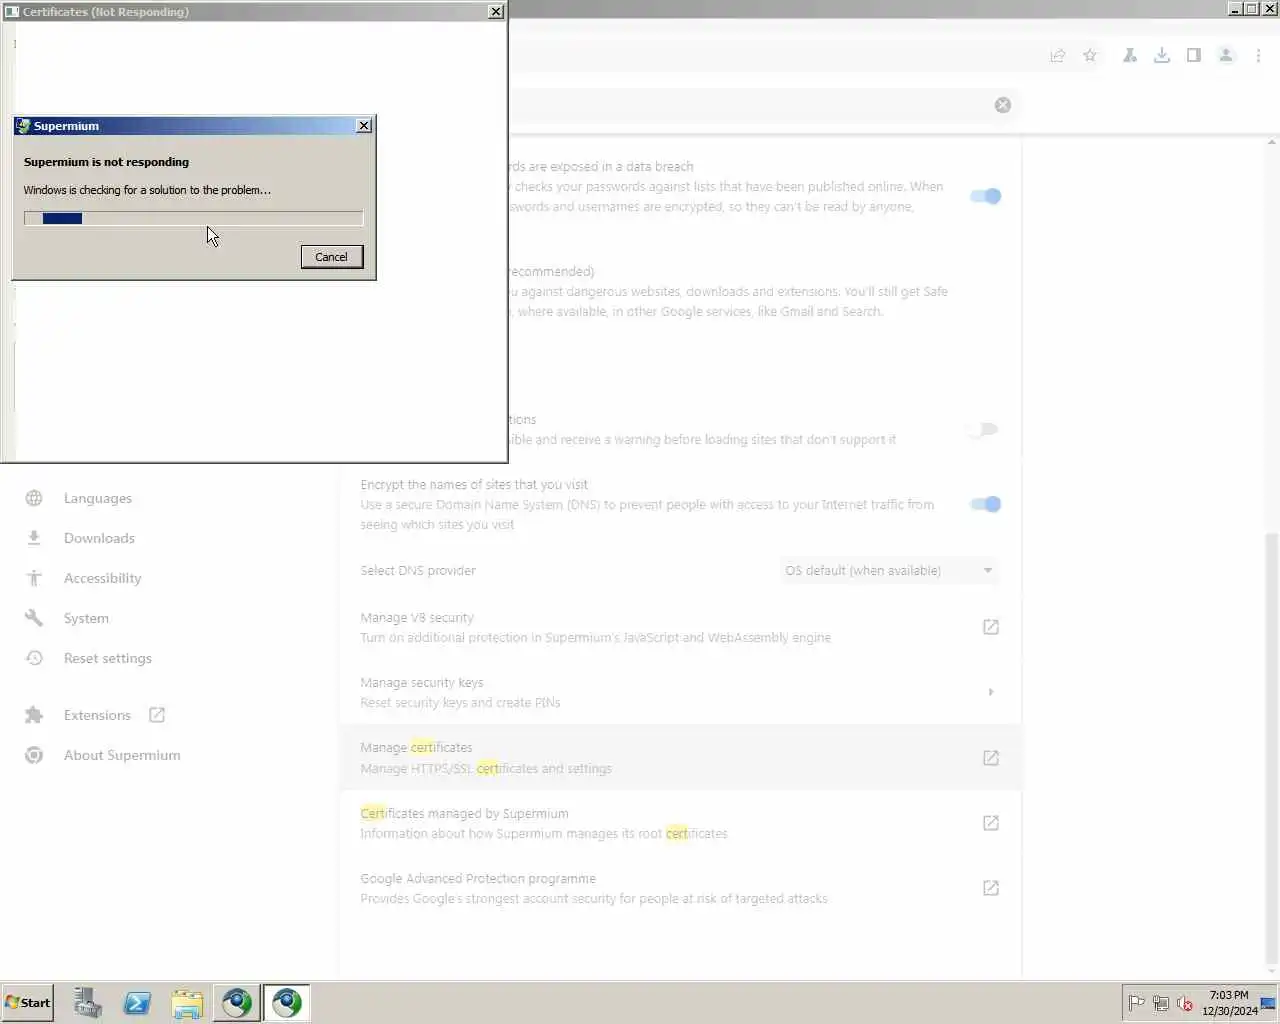The image size is (1280, 1024).
Task: Click the System wrench icon
Action: (x=34, y=618)
